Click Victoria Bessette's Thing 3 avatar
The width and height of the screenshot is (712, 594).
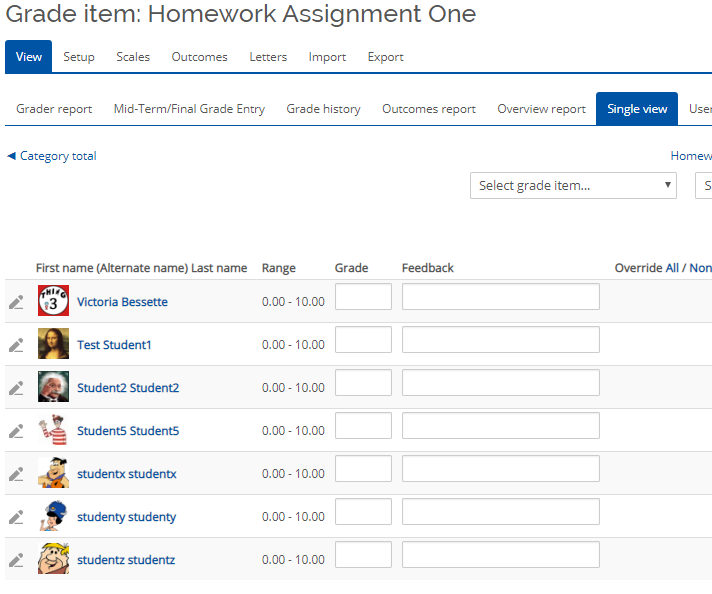(x=53, y=300)
